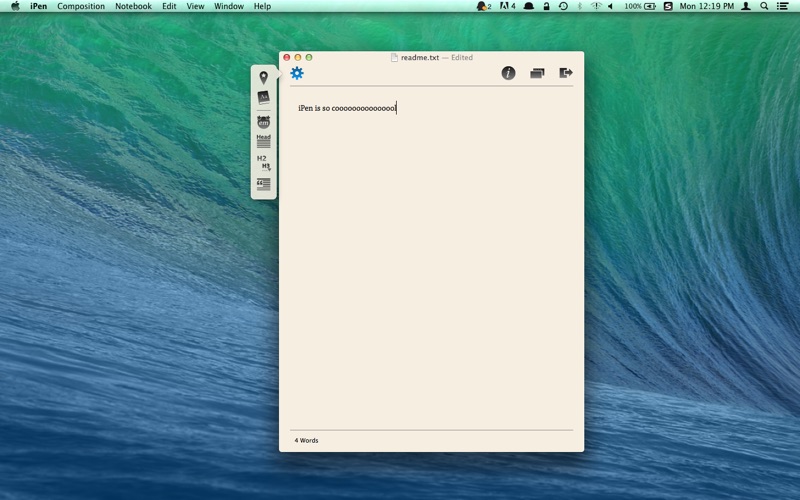Viewport: 800px width, 500px height.
Task: Click the blue gear settings icon
Action: coord(297,73)
